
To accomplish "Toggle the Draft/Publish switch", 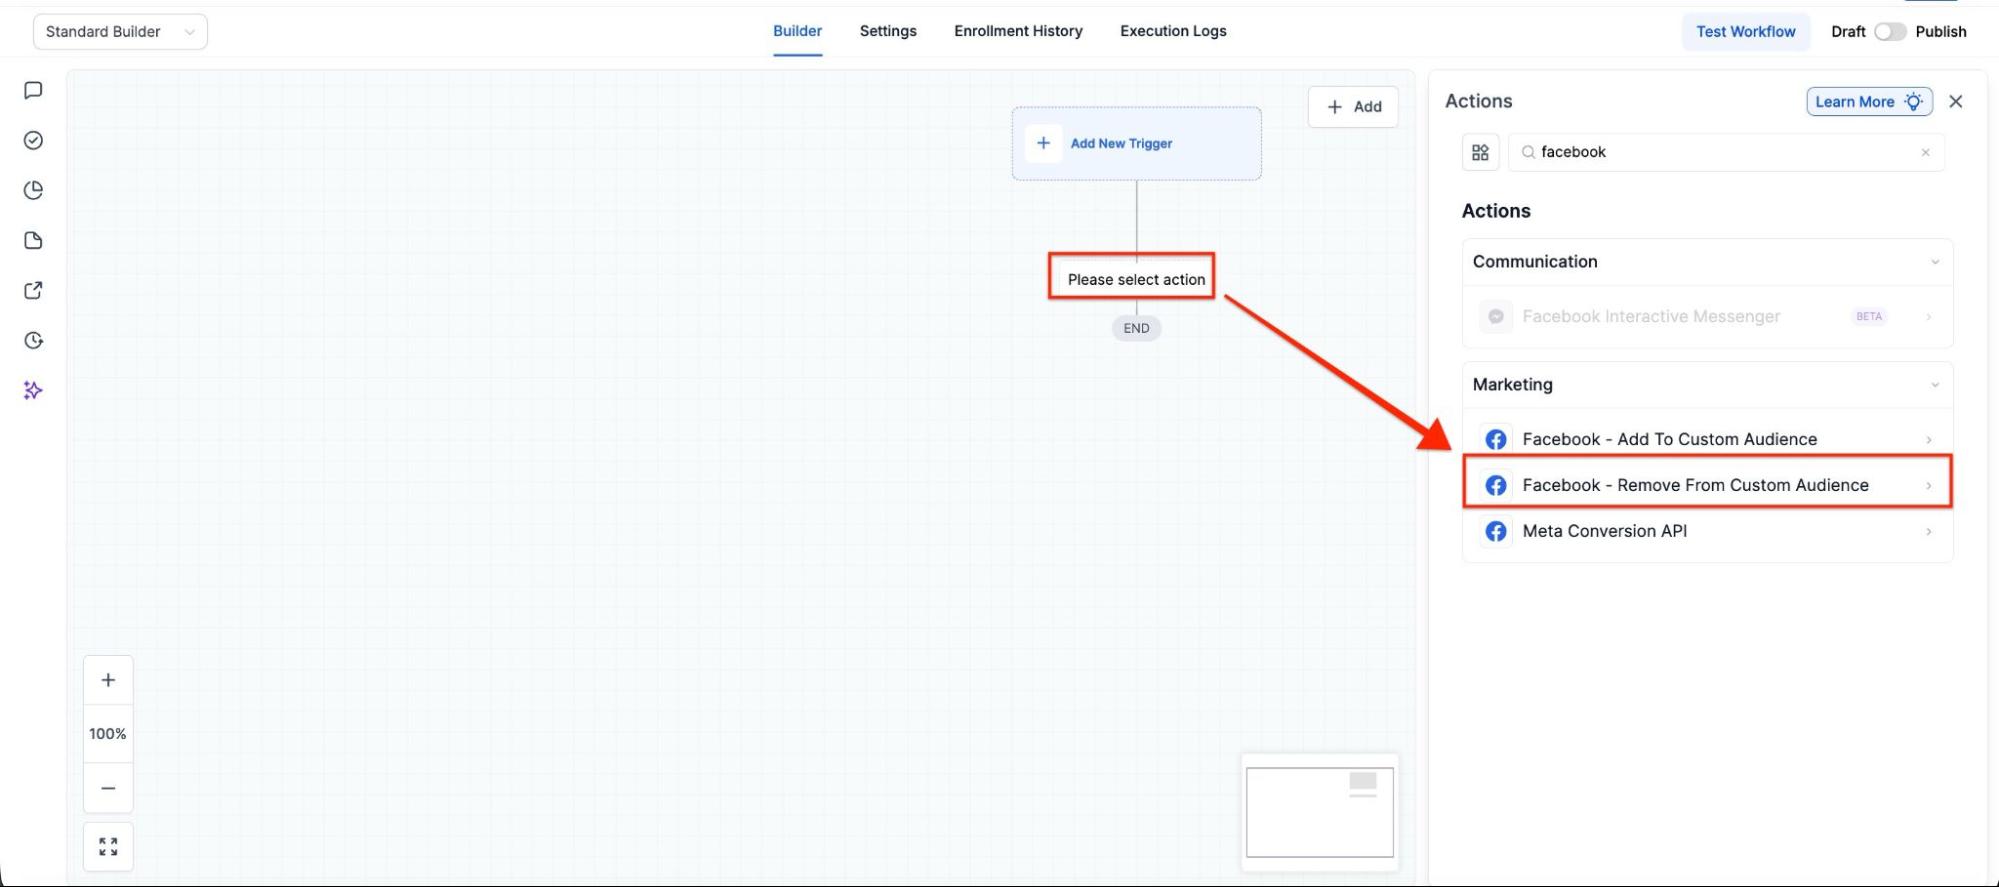I will point(1889,32).
